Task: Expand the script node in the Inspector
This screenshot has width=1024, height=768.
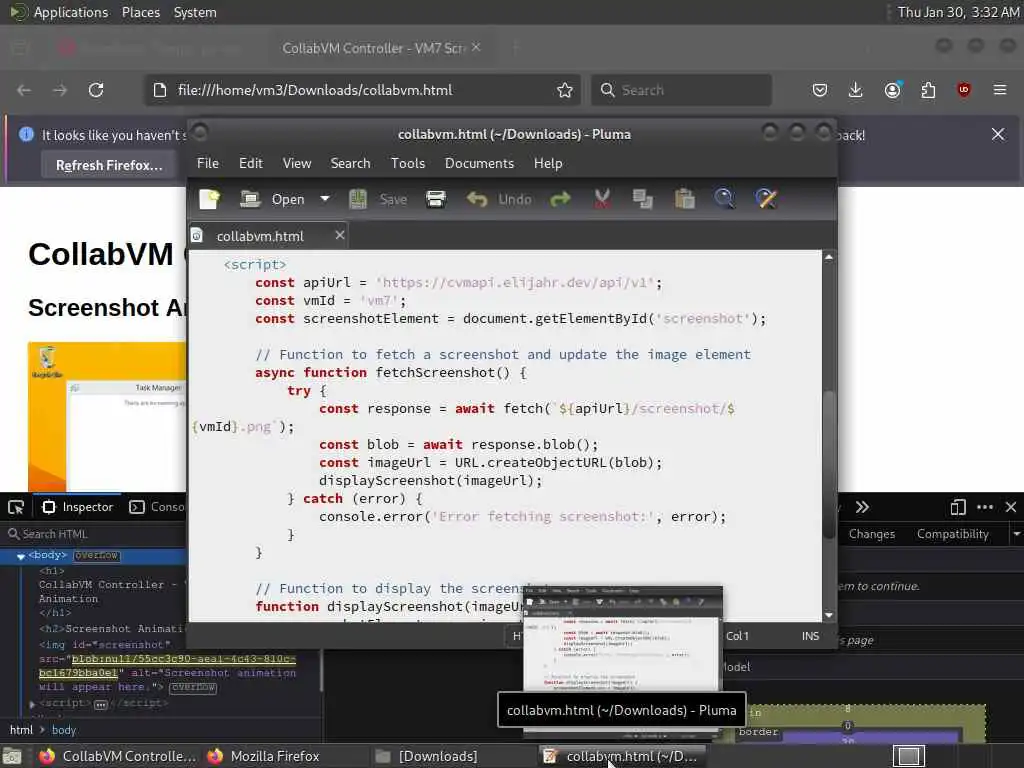Action: pyautogui.click(x=32, y=704)
